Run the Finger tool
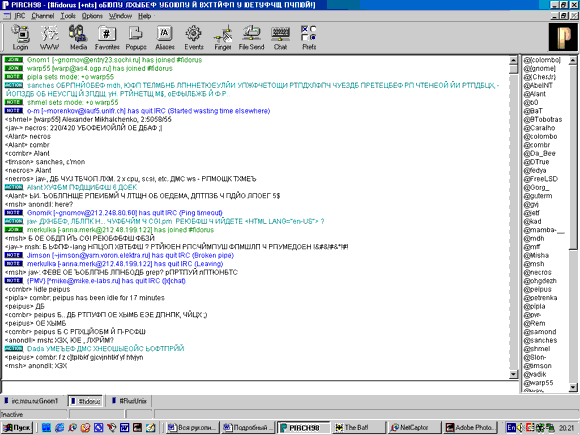Viewport: 580px width, 435px height. [223, 37]
